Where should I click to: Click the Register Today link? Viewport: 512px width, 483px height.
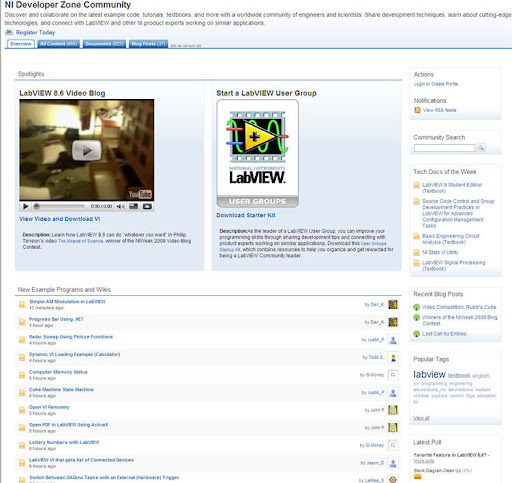pyautogui.click(x=35, y=32)
